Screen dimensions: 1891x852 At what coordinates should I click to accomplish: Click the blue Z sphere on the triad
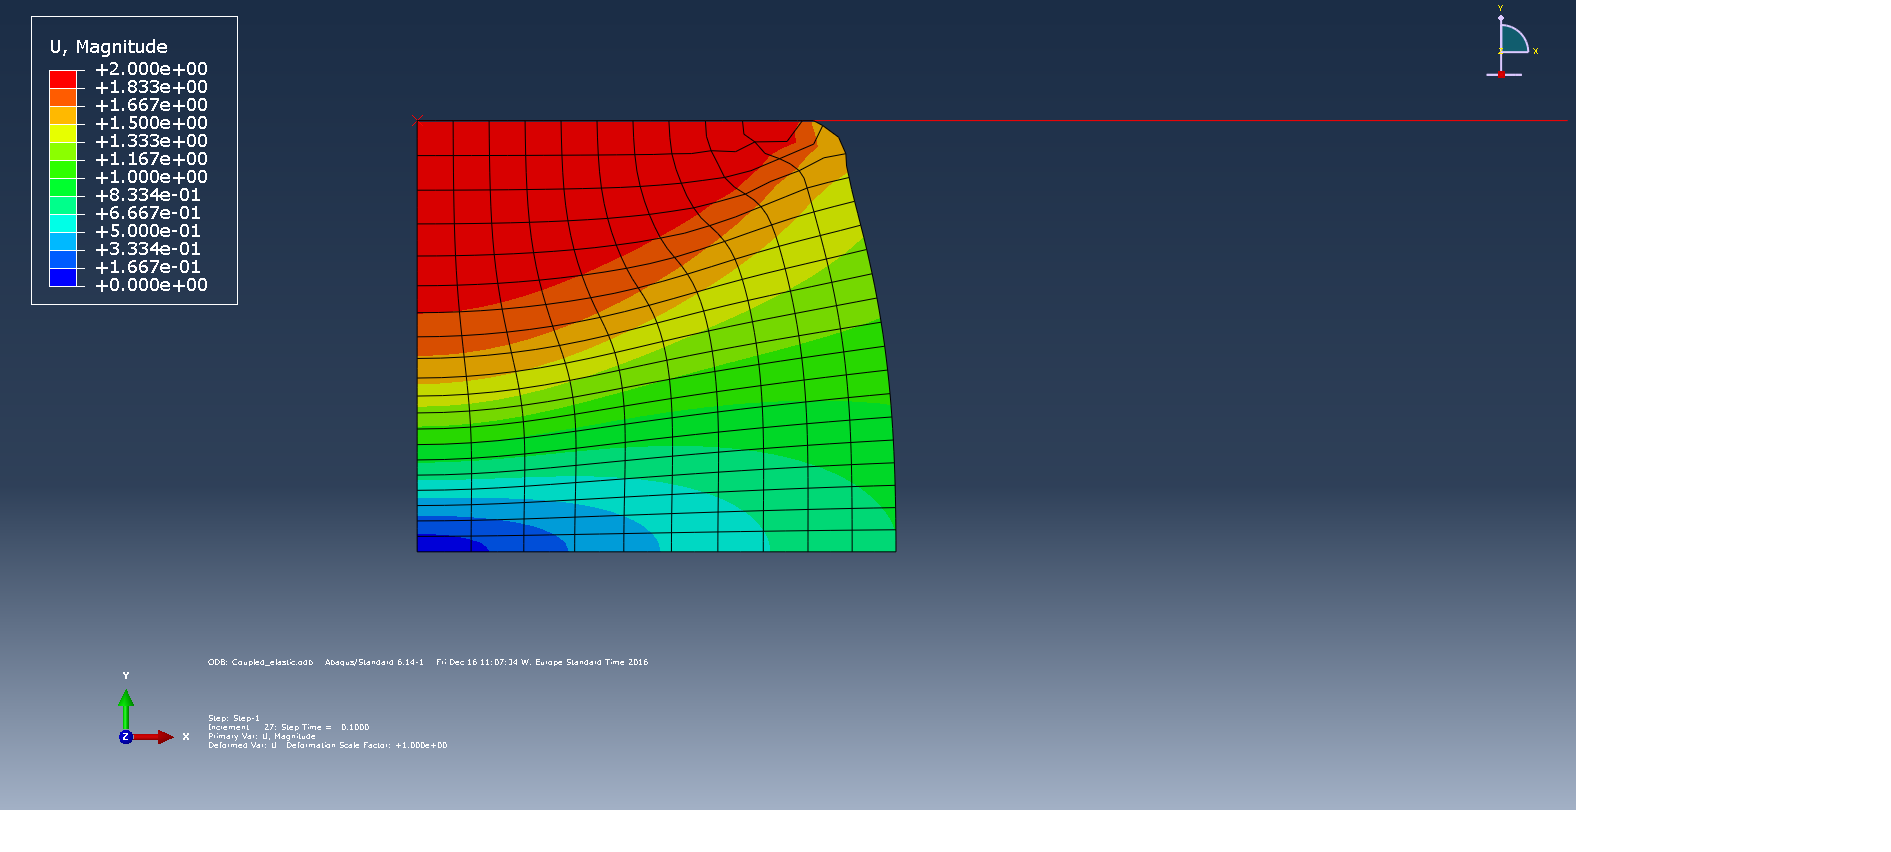[126, 737]
